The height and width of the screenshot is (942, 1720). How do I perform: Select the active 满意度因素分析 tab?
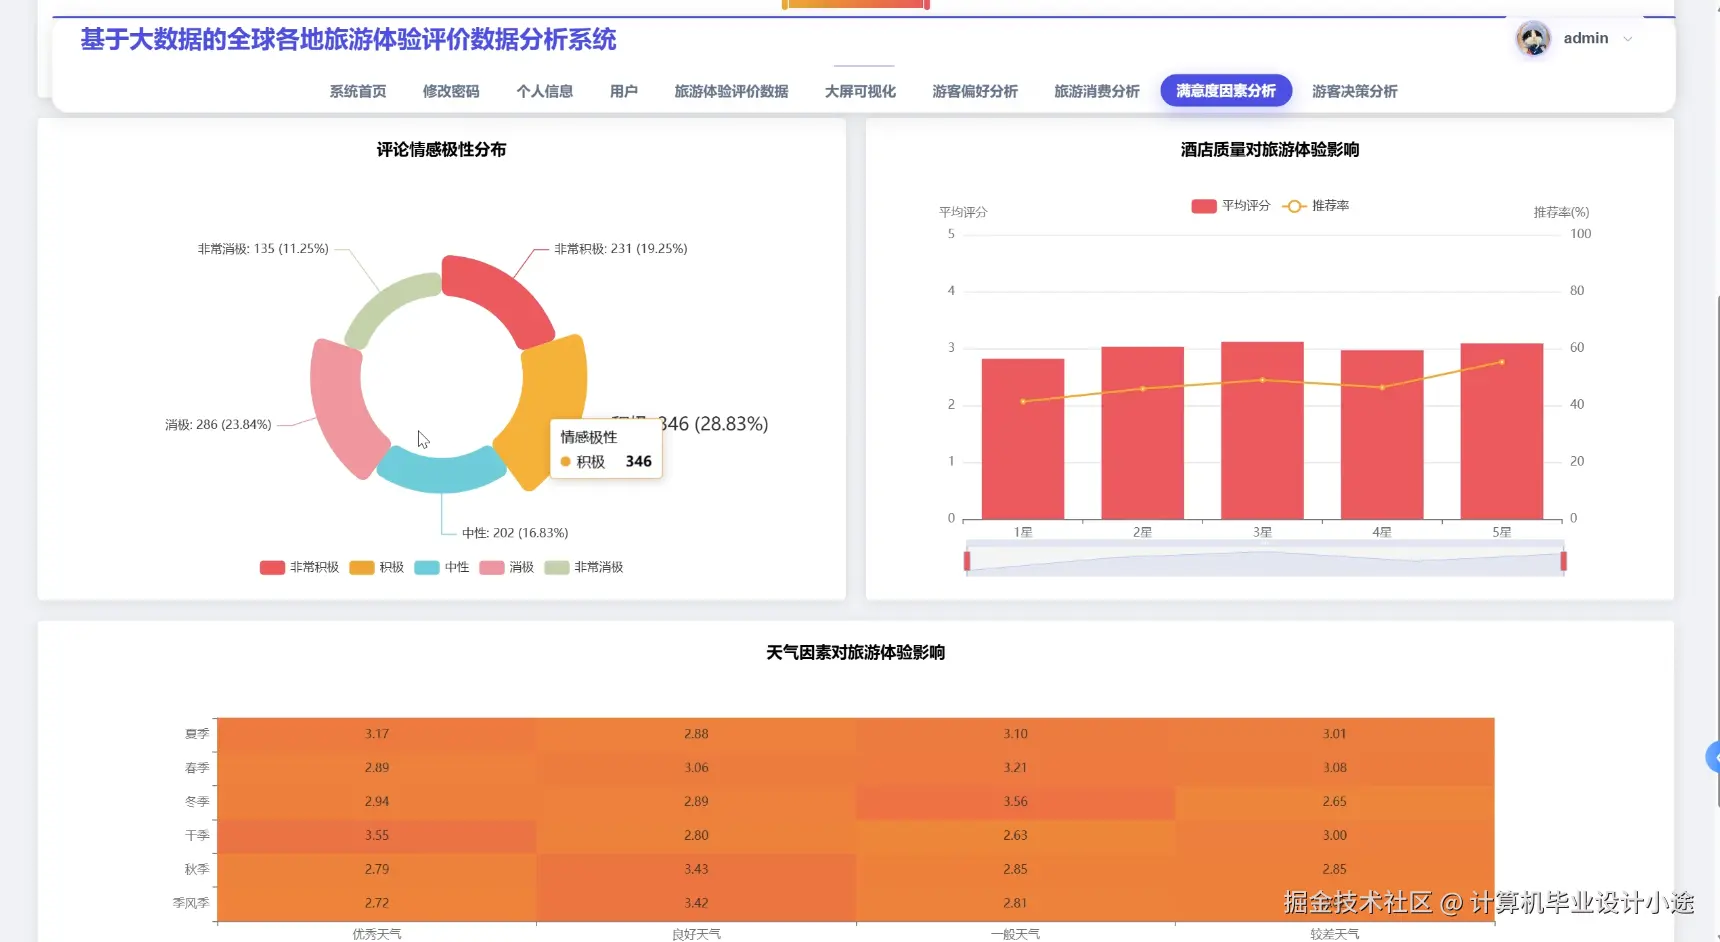(x=1226, y=91)
